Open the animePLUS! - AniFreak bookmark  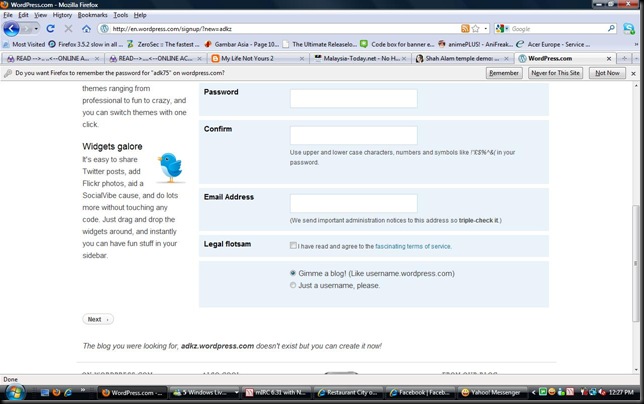(475, 44)
